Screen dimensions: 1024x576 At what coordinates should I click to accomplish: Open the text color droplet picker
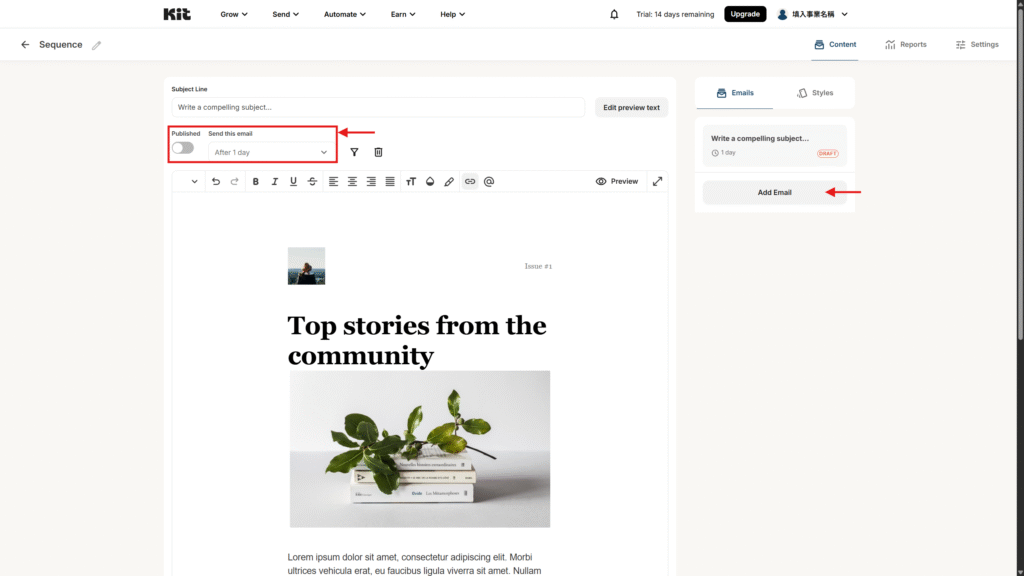pos(430,182)
